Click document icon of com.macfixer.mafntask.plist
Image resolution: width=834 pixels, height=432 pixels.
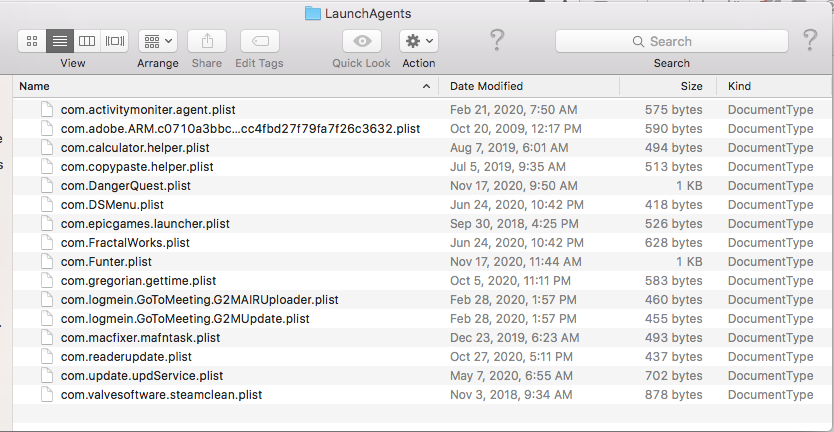47,338
